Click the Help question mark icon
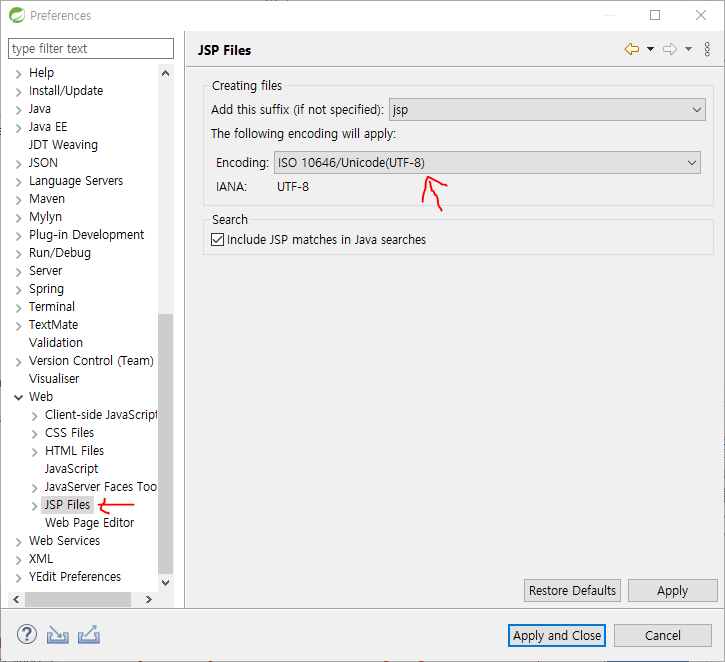This screenshot has height=662, width=725. [27, 634]
